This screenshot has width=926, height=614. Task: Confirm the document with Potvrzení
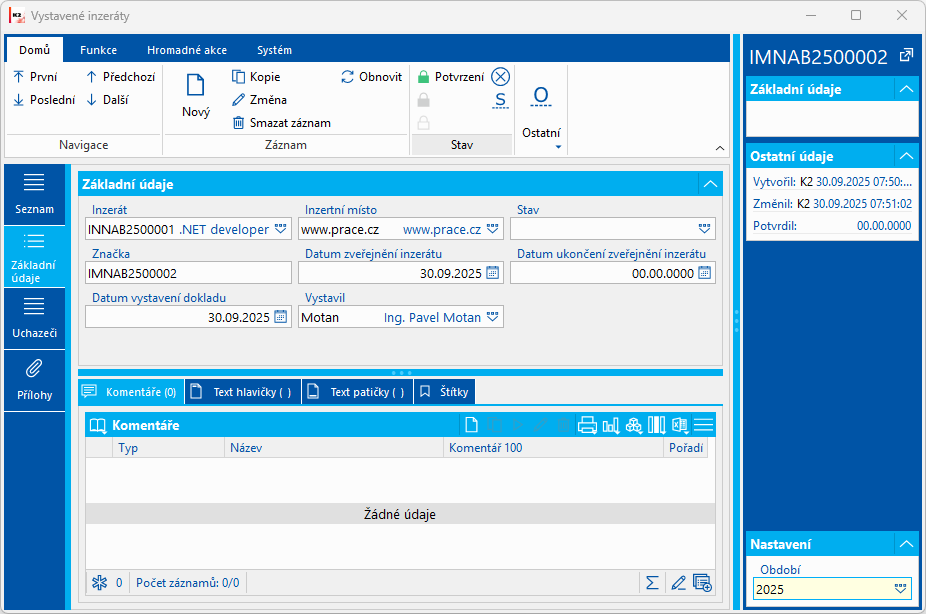click(451, 77)
